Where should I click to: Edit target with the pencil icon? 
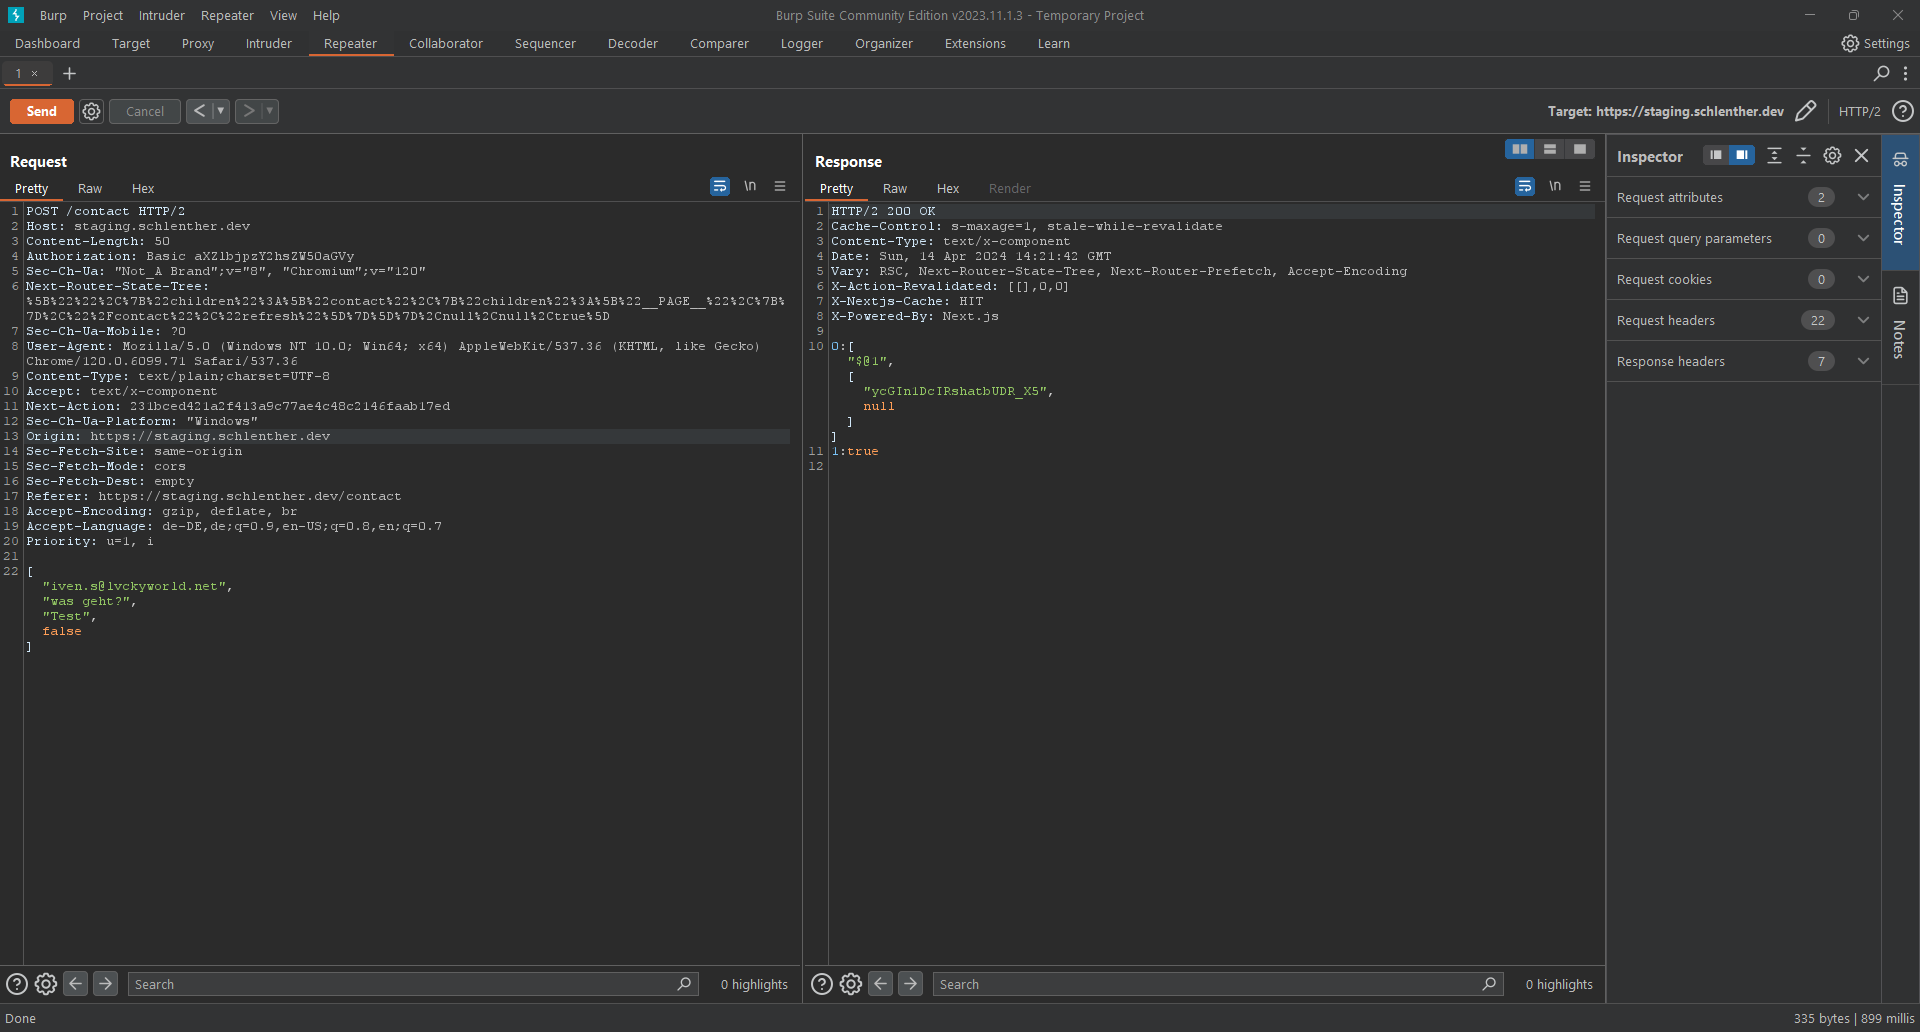1805,111
